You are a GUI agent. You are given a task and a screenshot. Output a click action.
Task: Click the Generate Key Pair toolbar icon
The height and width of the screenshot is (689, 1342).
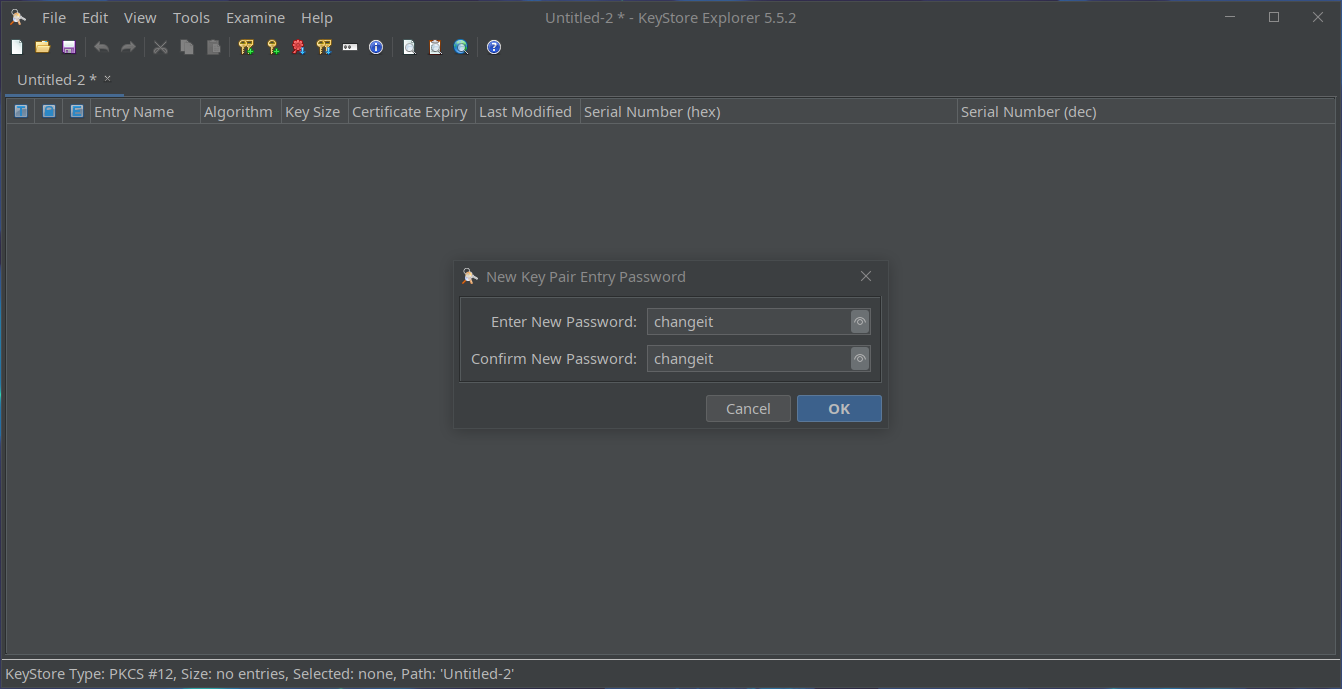click(246, 47)
